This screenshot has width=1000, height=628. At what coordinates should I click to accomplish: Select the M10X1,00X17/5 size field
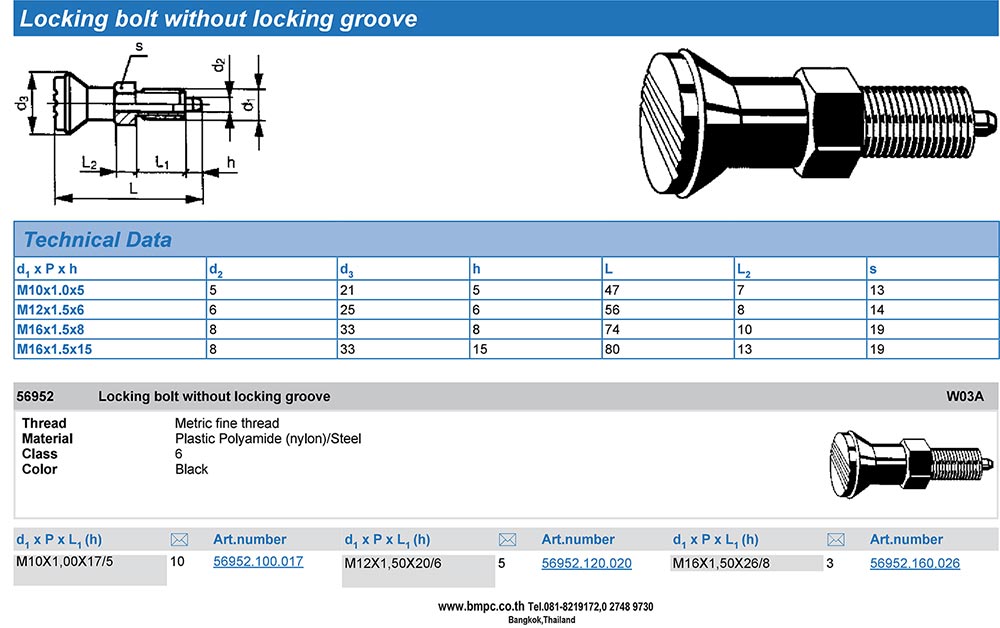tap(90, 569)
